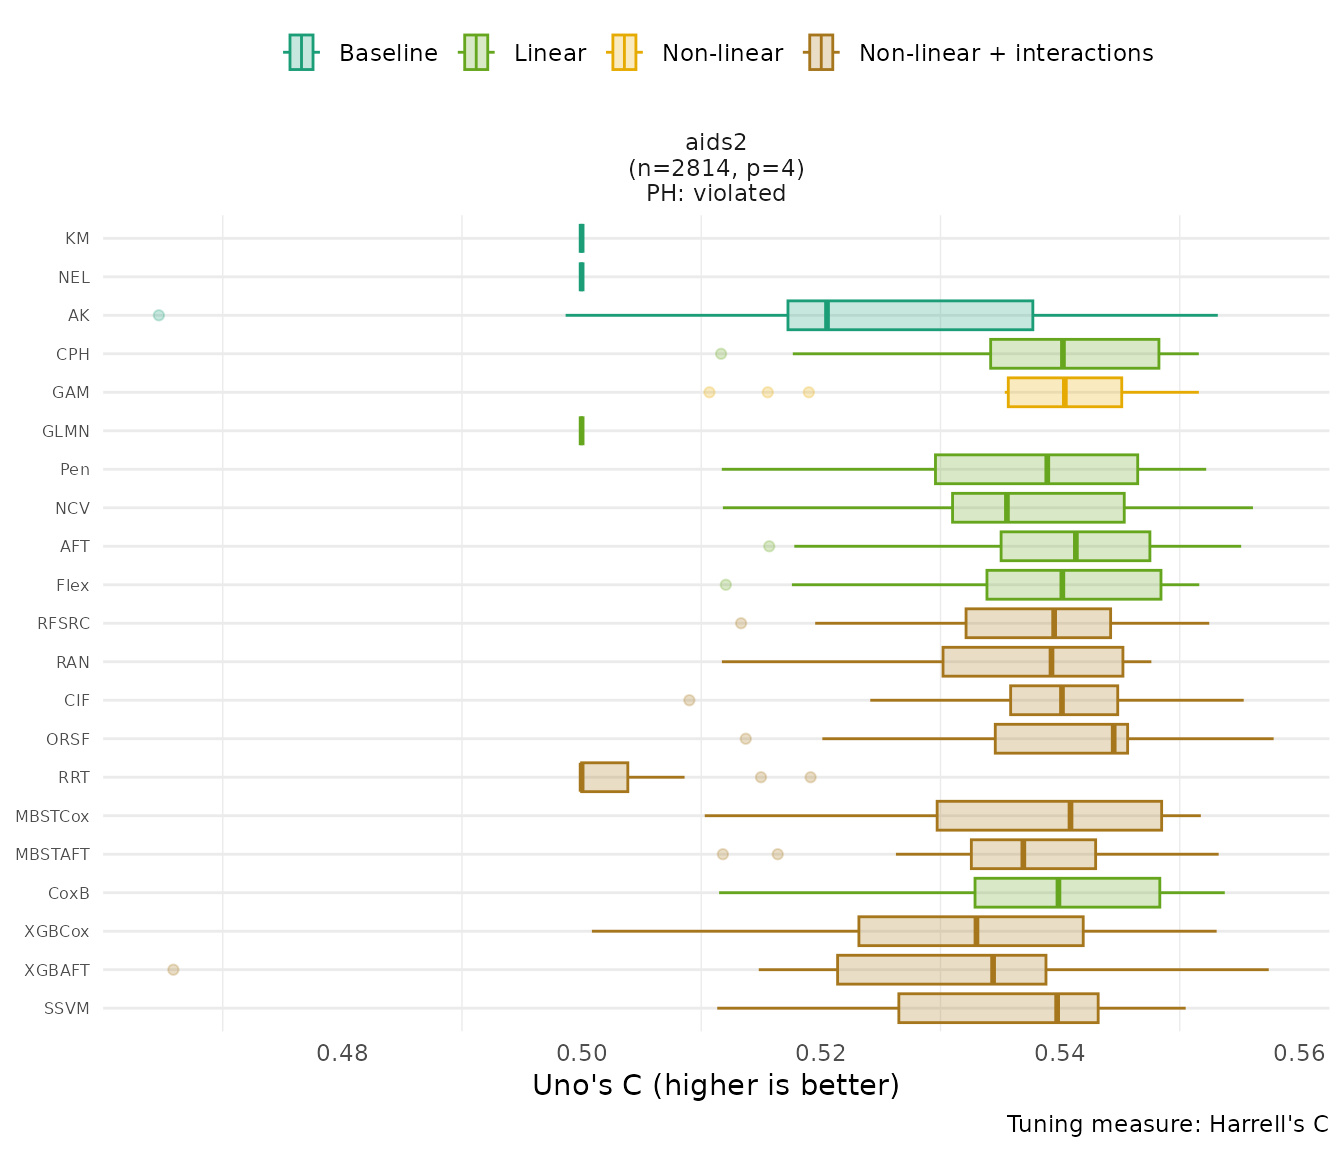The height and width of the screenshot is (1152, 1344).
Task: Select the CPH row outlier point
Action: coord(721,354)
